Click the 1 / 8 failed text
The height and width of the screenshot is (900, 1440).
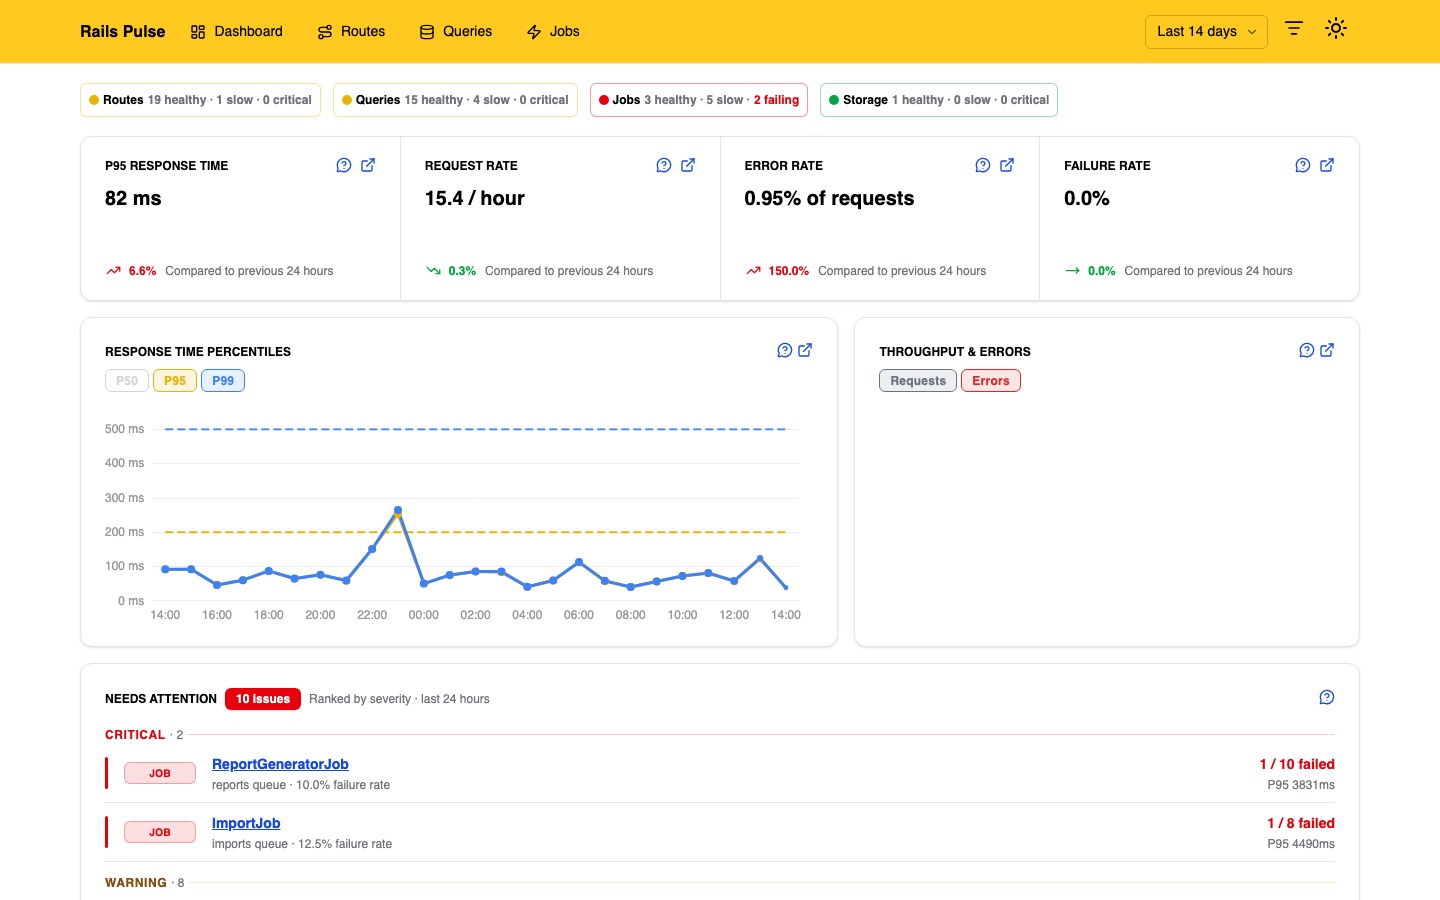tap(1301, 823)
